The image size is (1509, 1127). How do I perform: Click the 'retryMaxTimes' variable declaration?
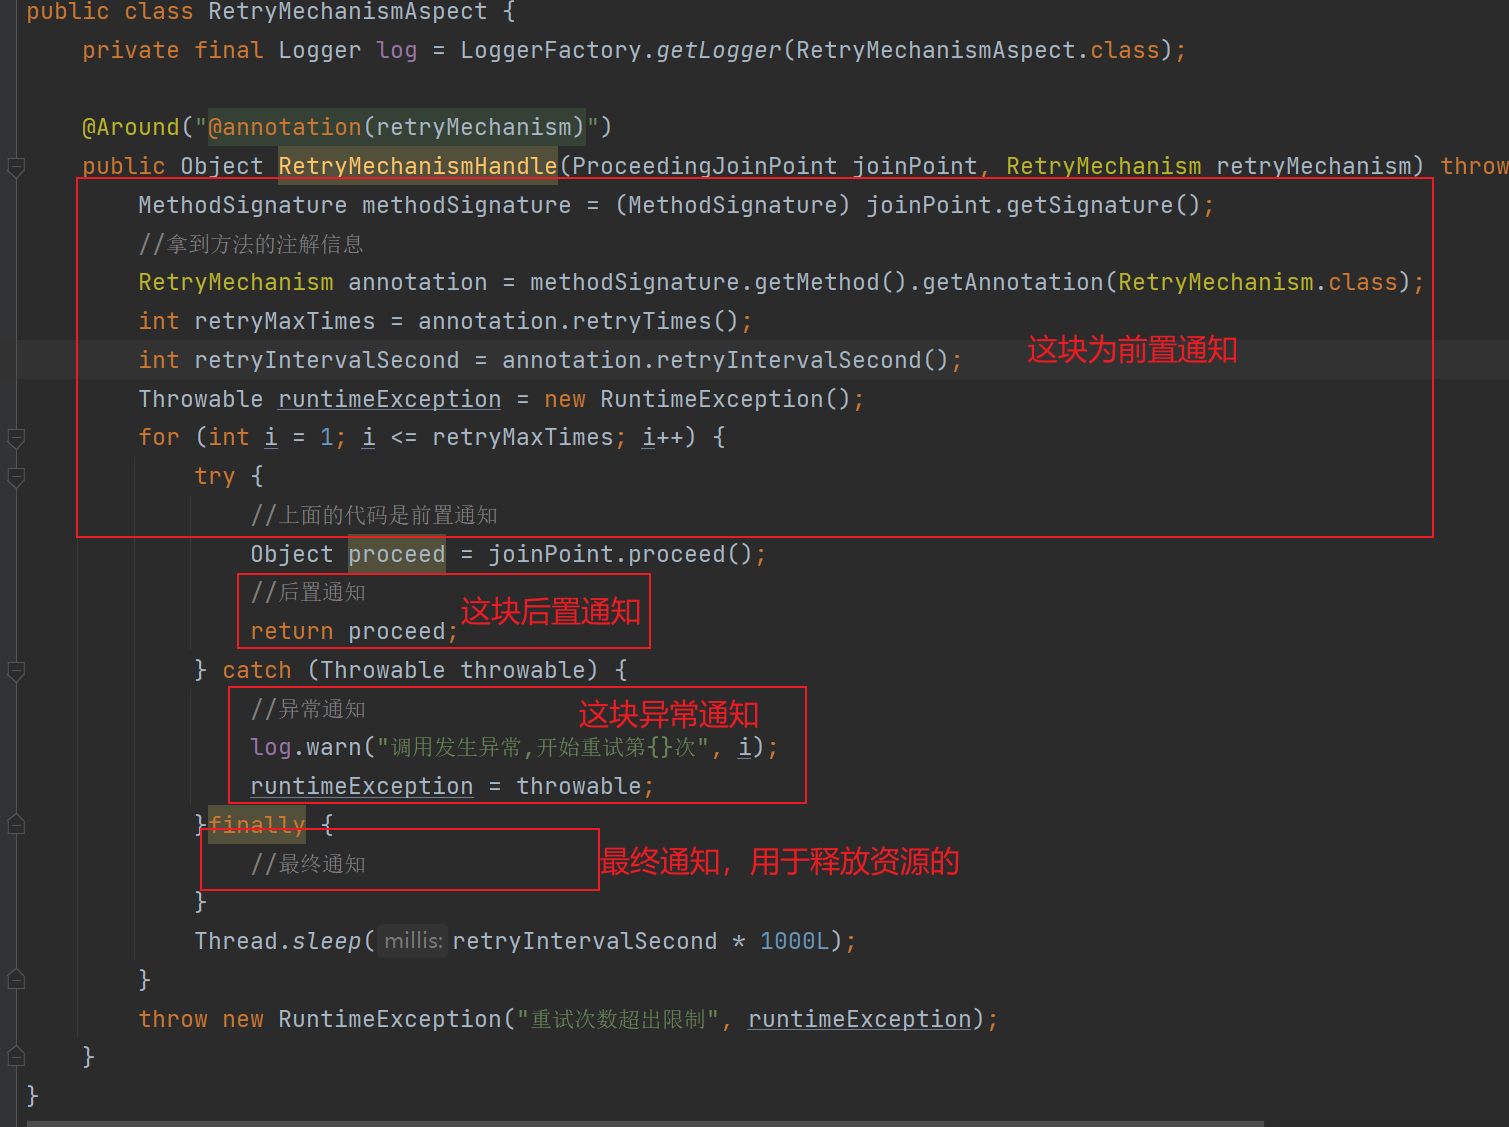[x=285, y=321]
